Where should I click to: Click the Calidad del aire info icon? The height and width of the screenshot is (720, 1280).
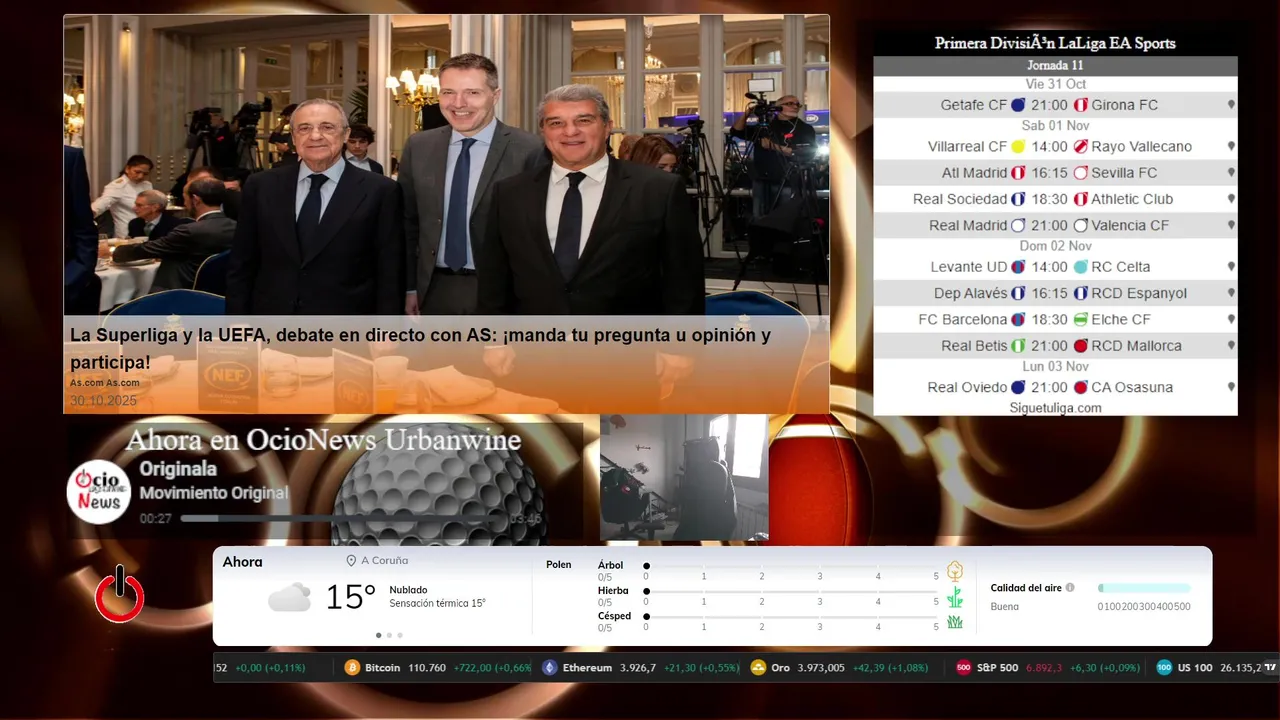(x=1070, y=588)
